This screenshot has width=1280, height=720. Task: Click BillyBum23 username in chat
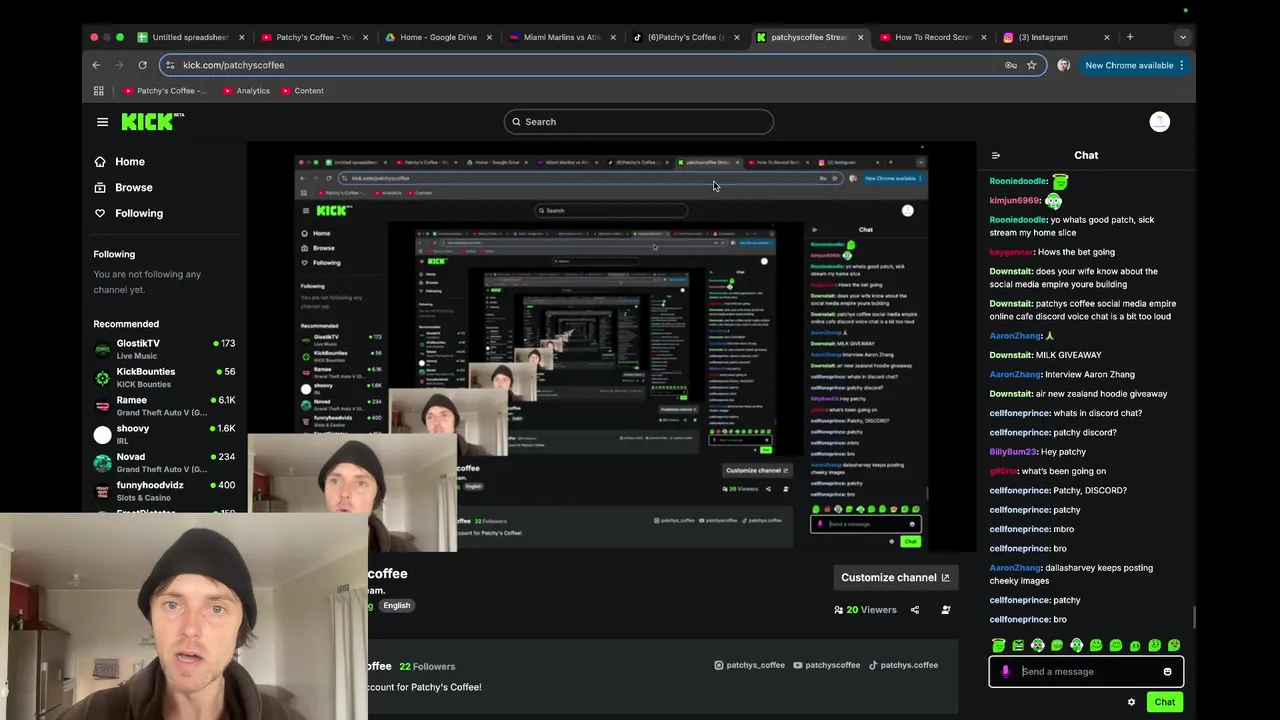point(1012,452)
